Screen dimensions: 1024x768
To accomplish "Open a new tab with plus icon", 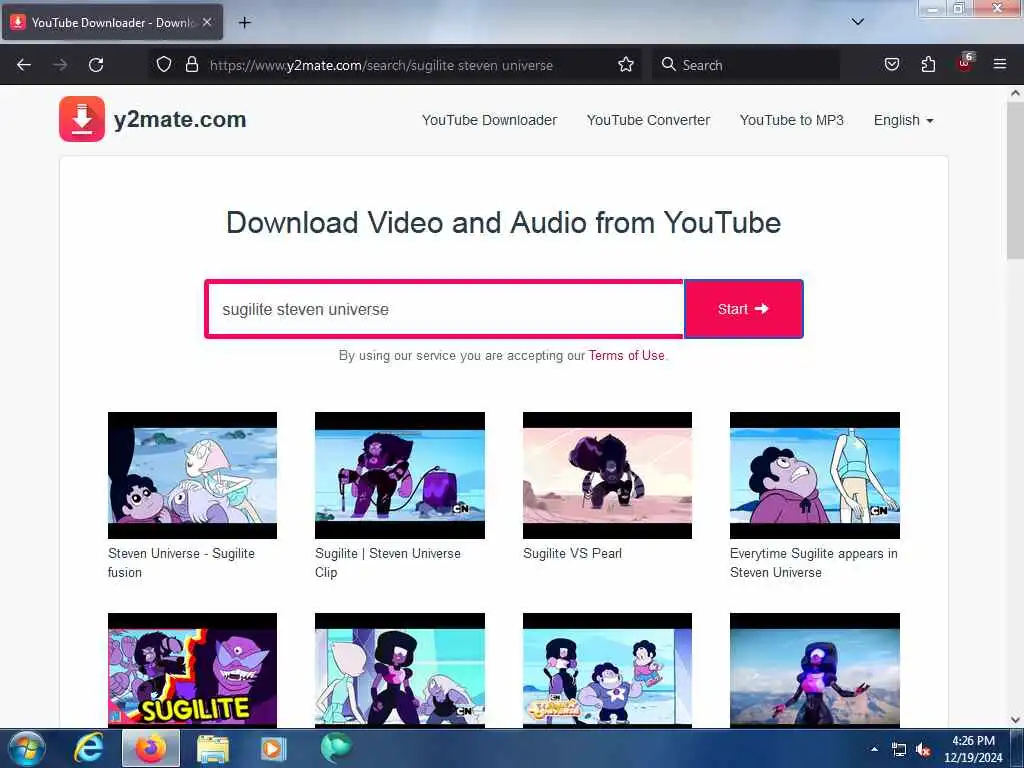I will pos(244,23).
